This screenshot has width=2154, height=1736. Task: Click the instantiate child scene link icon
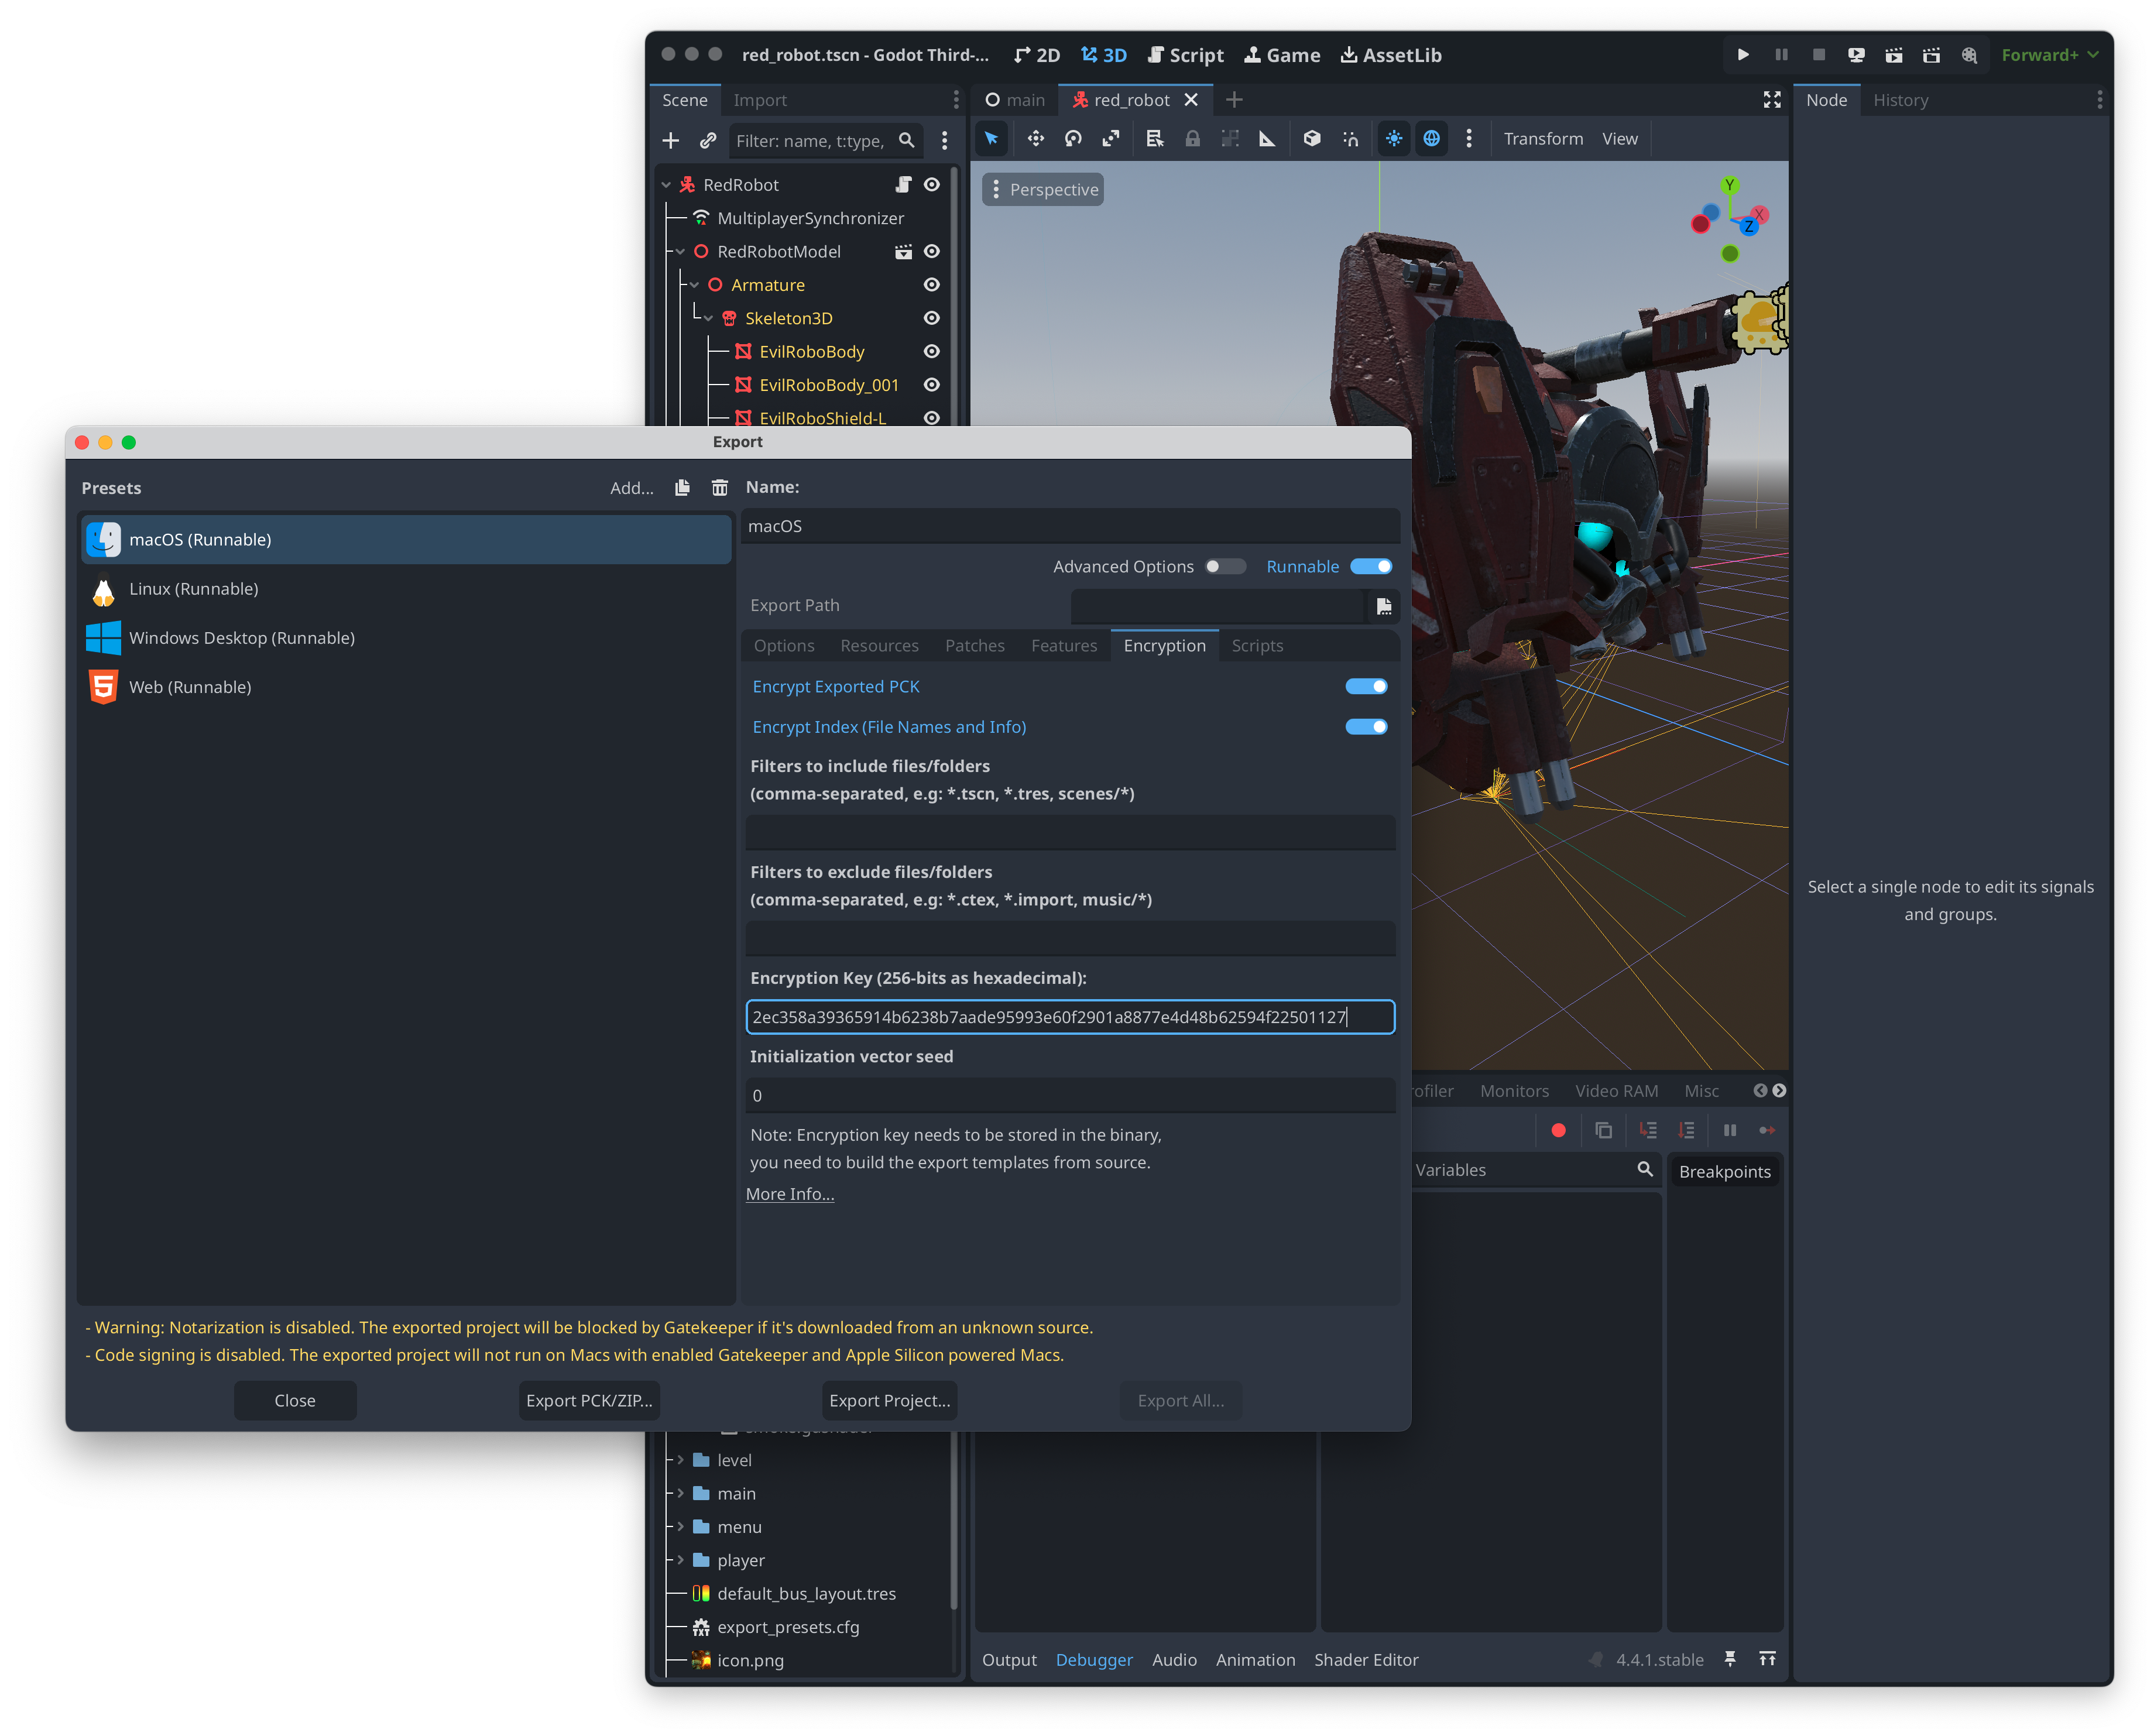(708, 141)
